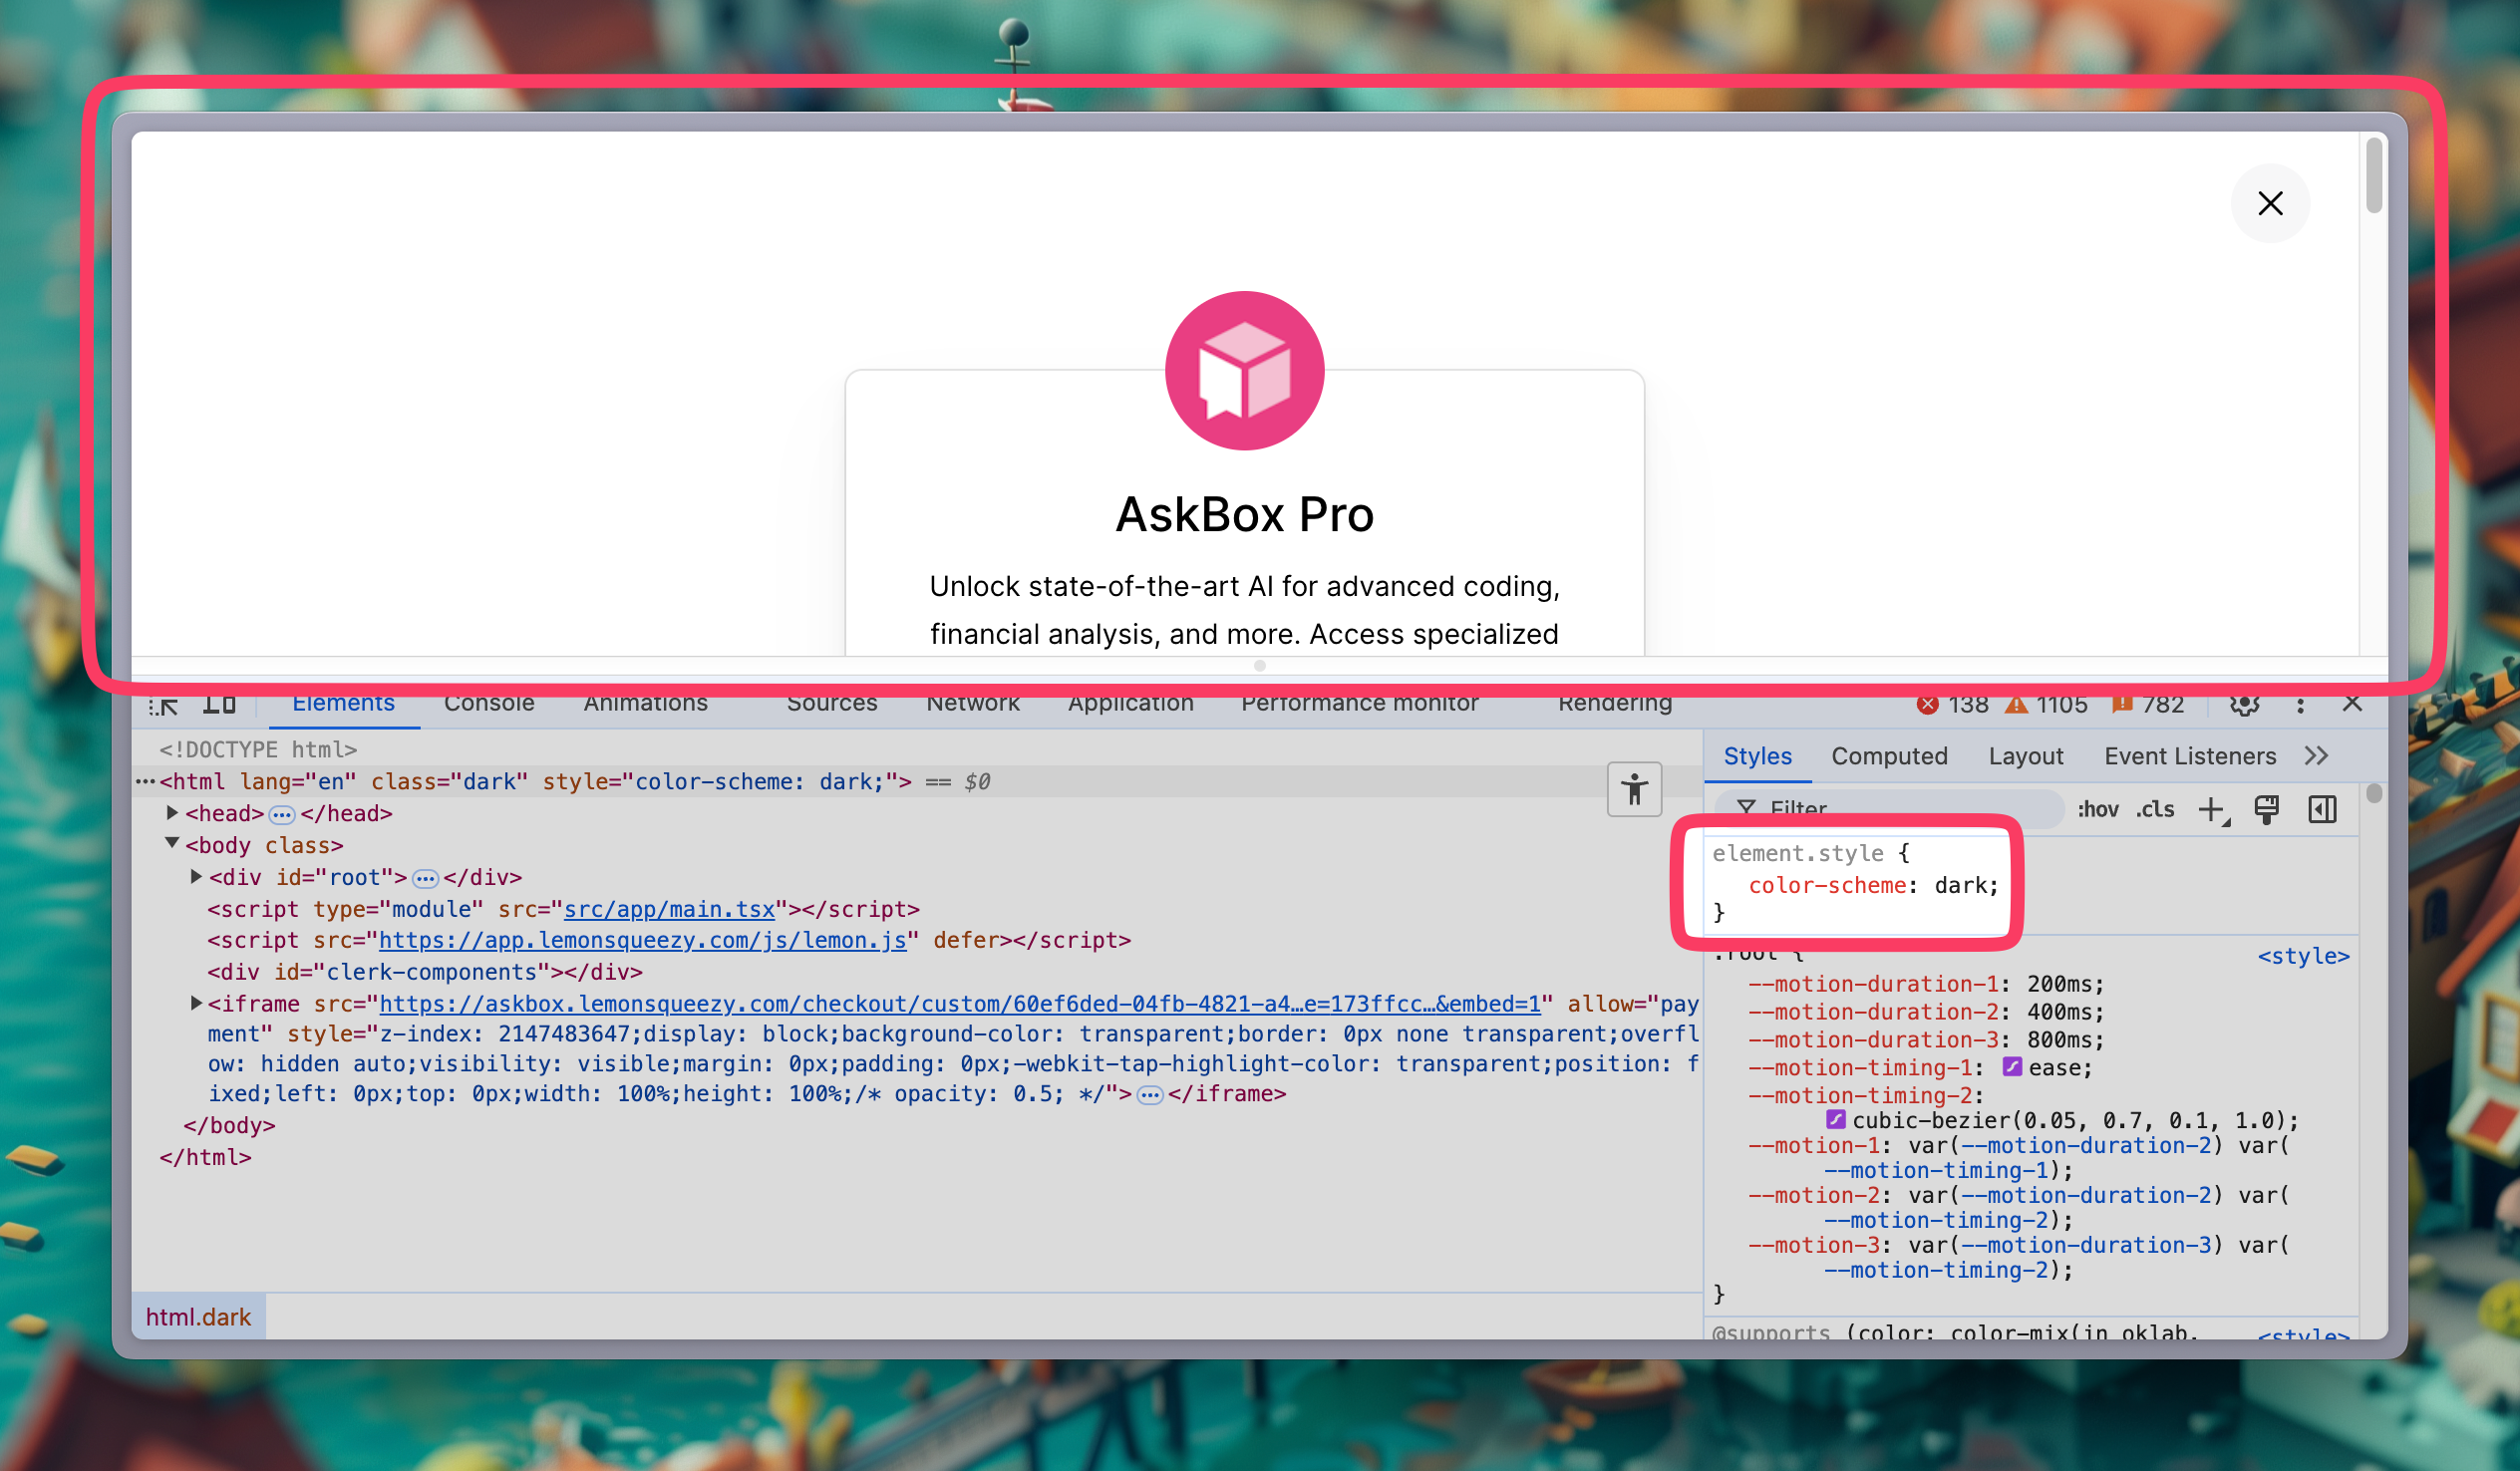This screenshot has height=1471, width=2520.
Task: Activate the inspect element picker icon
Action: tap(164, 704)
